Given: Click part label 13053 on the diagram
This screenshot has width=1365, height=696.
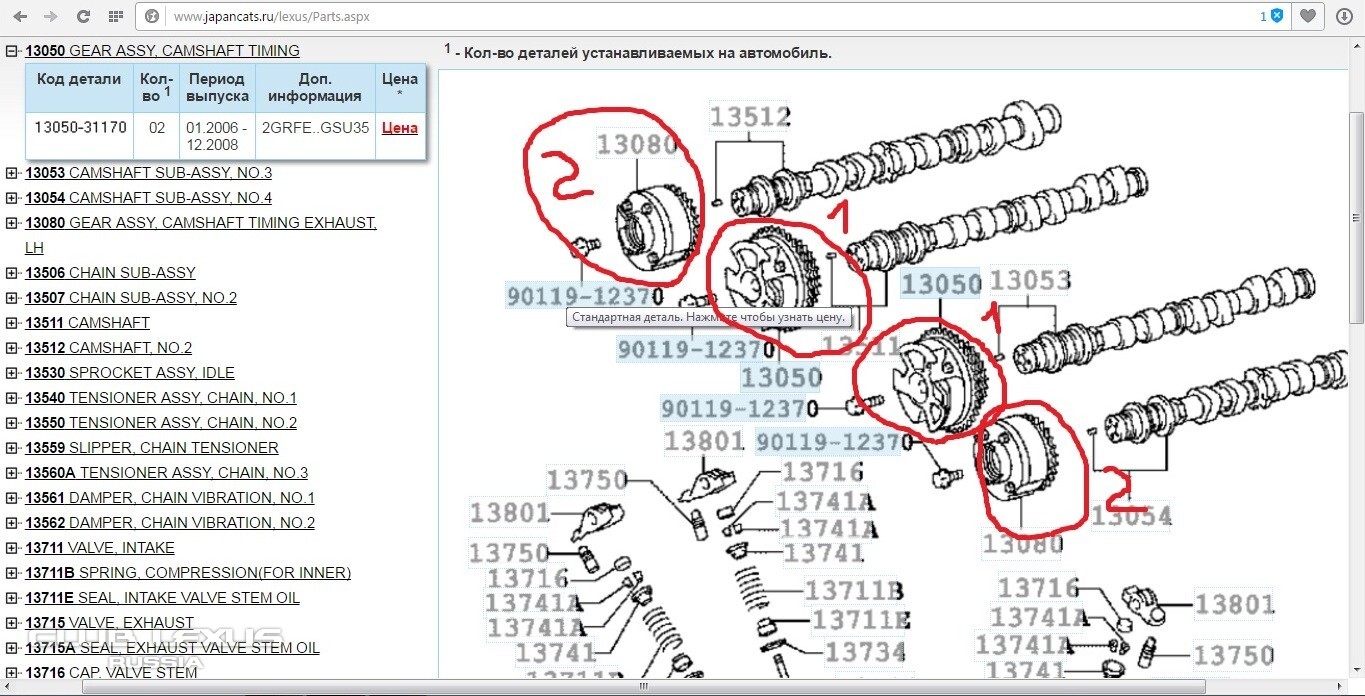Looking at the screenshot, I should 1029,280.
